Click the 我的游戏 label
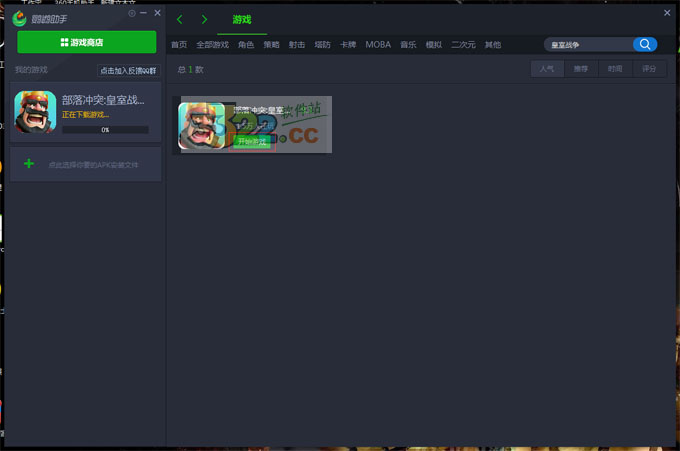 pos(31,70)
